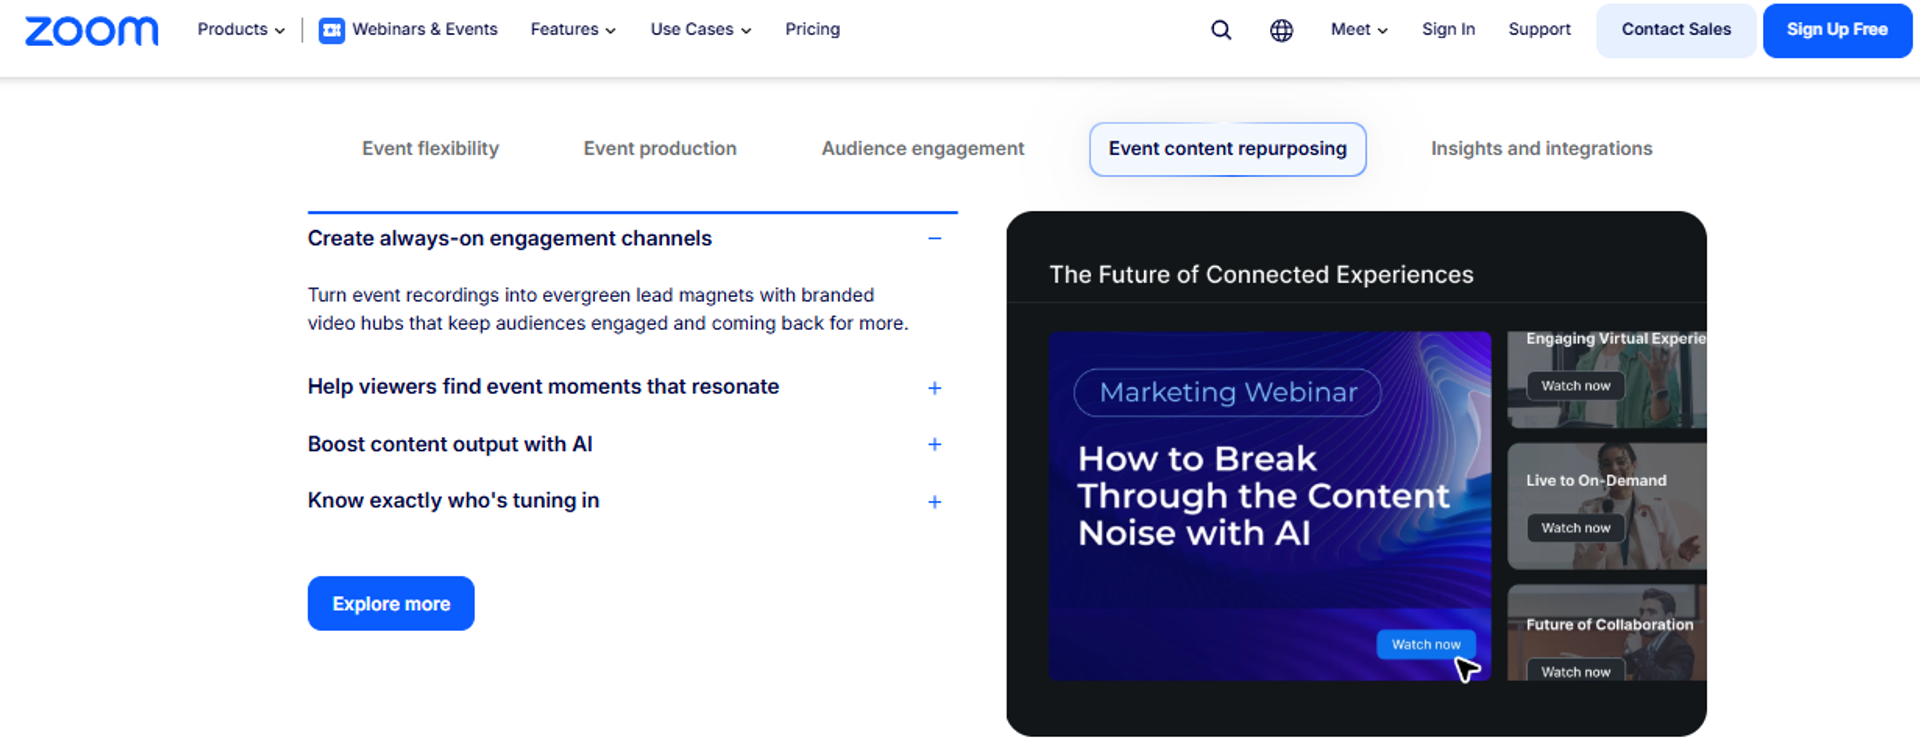
Task: Click the Sign In link
Action: point(1448,30)
